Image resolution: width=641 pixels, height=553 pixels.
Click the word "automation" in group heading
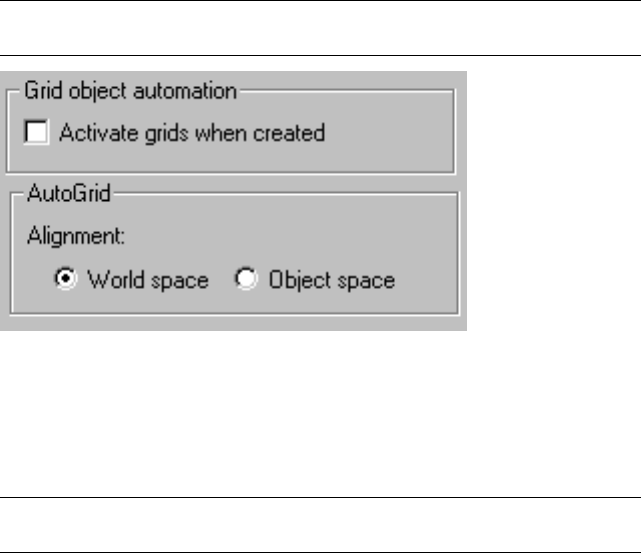click(x=190, y=91)
